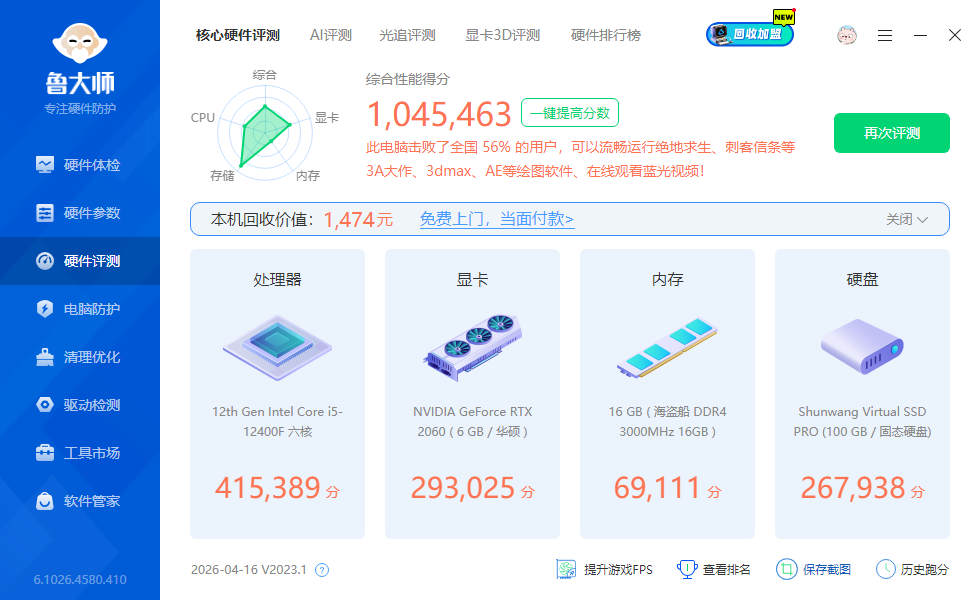Click memory score 69,111

657,488
